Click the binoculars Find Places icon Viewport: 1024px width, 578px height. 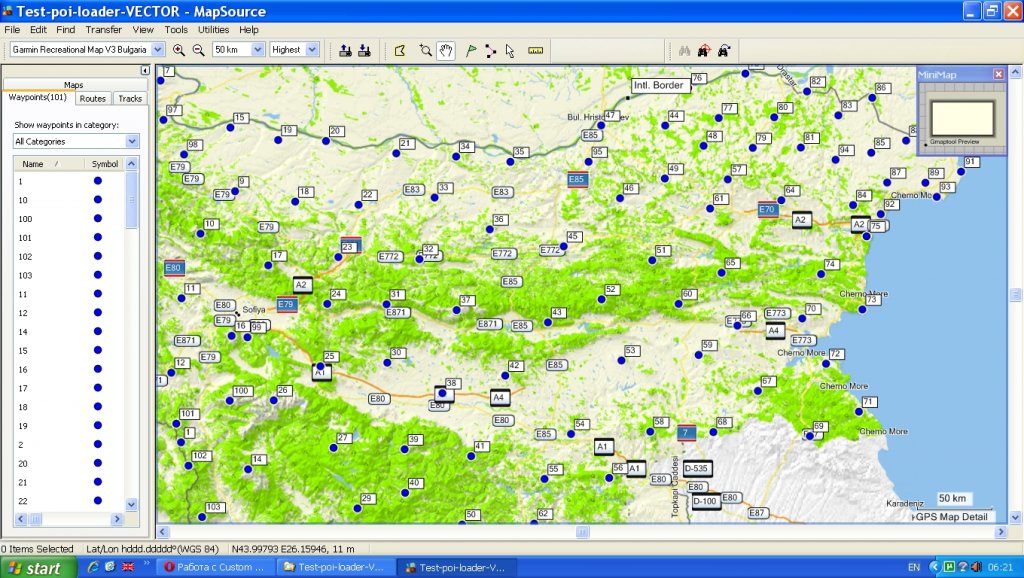point(685,50)
